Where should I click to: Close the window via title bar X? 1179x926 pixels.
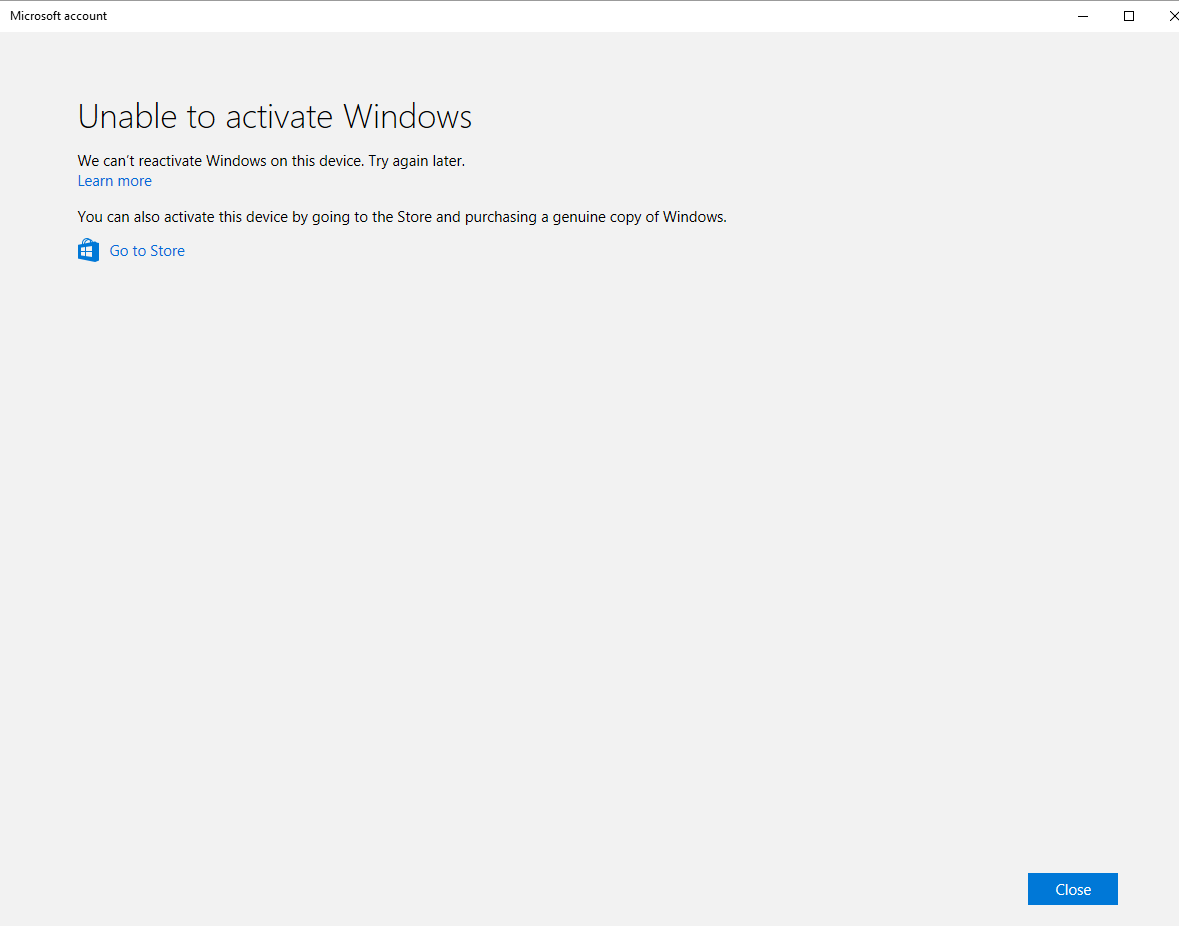(1172, 16)
